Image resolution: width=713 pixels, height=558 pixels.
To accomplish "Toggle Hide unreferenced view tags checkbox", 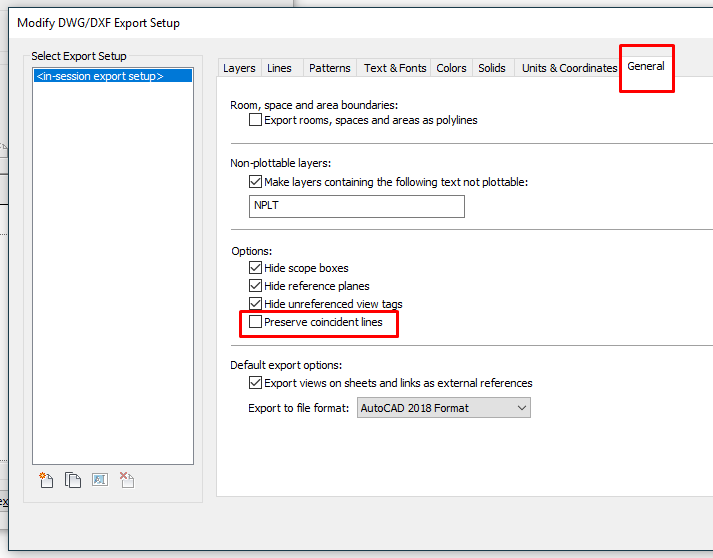I will (x=255, y=303).
